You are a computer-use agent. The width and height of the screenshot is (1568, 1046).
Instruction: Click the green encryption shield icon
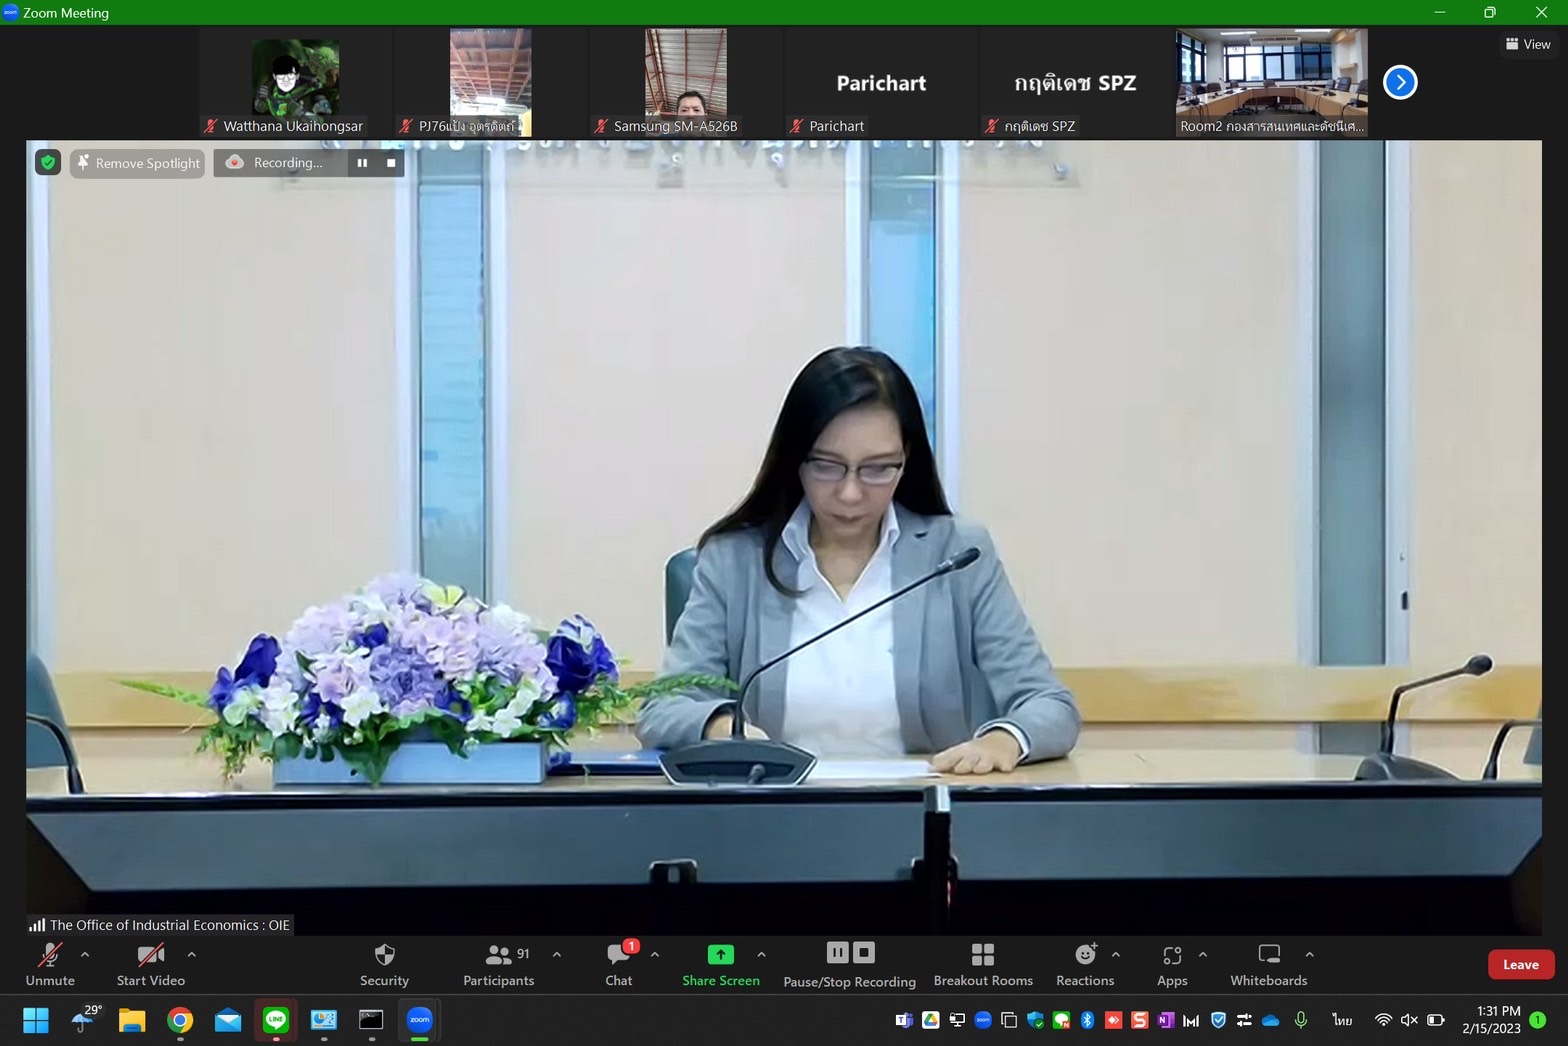tap(48, 162)
